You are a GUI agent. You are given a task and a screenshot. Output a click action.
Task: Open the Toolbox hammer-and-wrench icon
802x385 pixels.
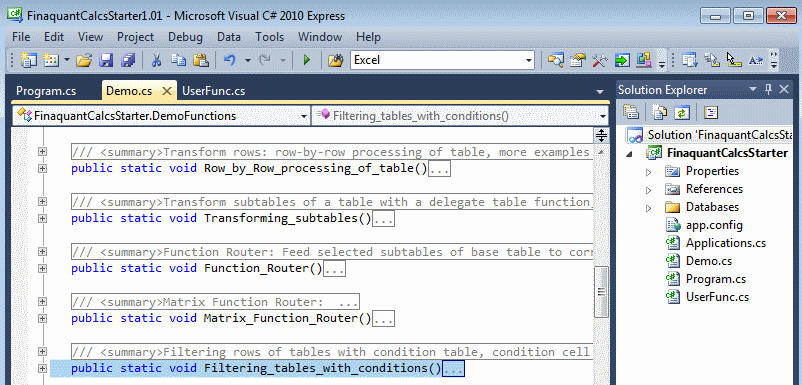[599, 60]
